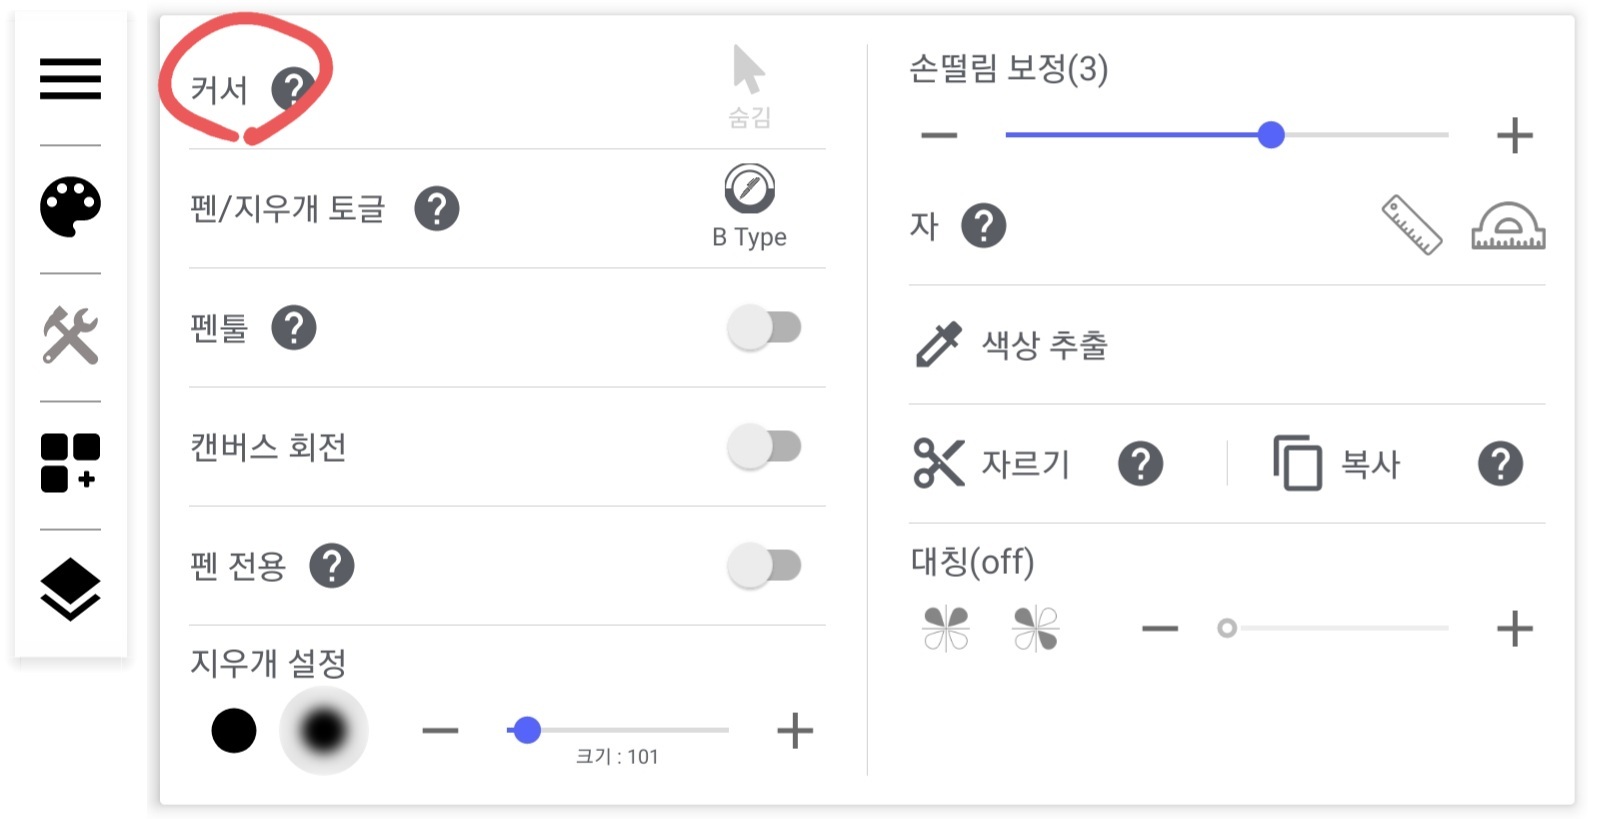Screen dimensions: 1599x819
Task: Open the layers panel
Action: pos(70,590)
